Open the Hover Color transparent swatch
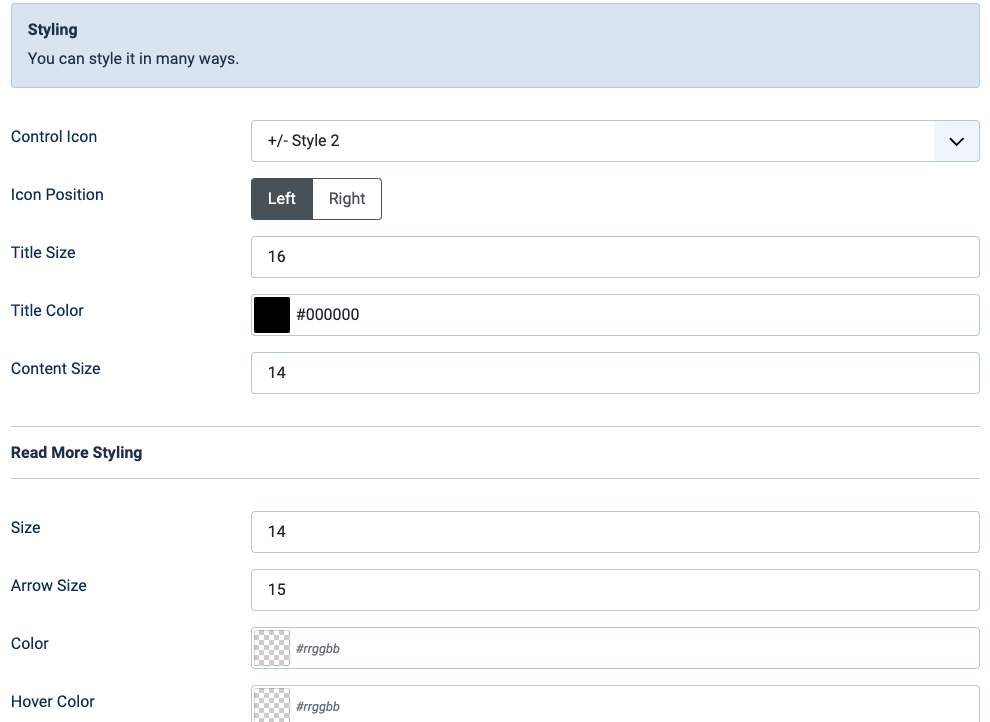Viewport: 990px width, 722px height. (272, 705)
